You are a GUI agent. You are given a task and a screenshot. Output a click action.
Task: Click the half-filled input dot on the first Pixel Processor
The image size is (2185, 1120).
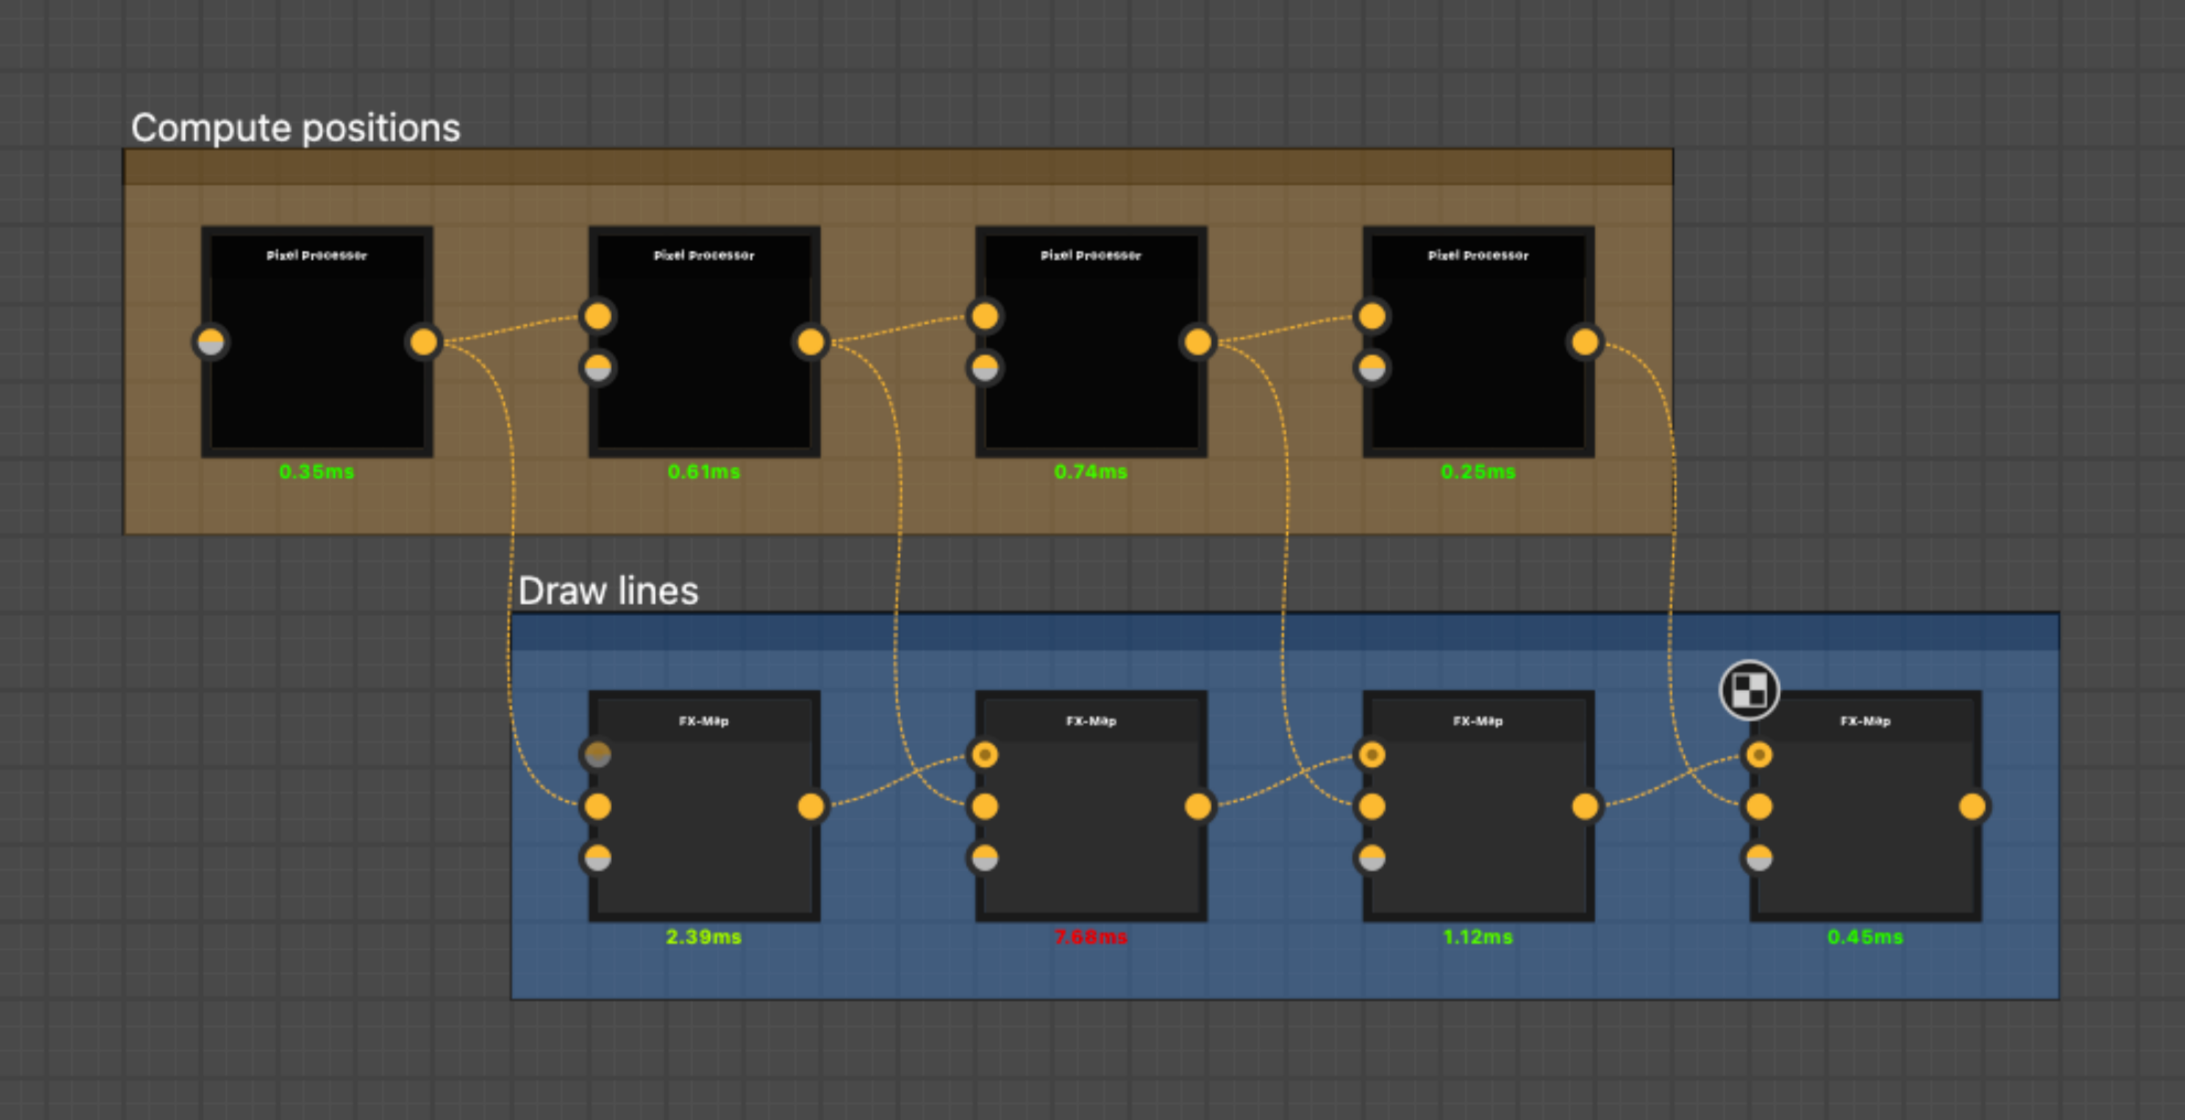pyautogui.click(x=209, y=342)
